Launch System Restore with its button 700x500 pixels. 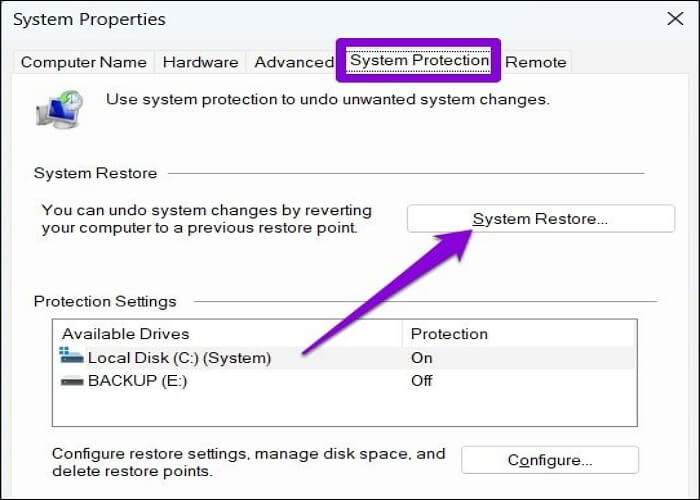(x=540, y=219)
